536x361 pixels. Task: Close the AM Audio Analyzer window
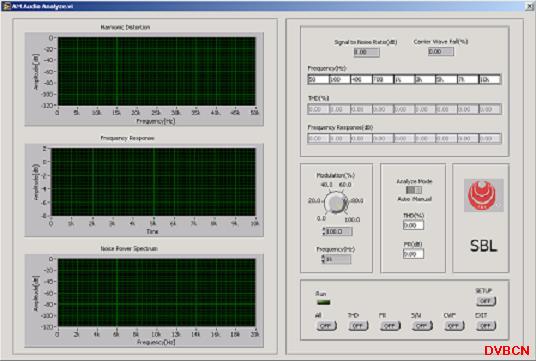click(530, 6)
